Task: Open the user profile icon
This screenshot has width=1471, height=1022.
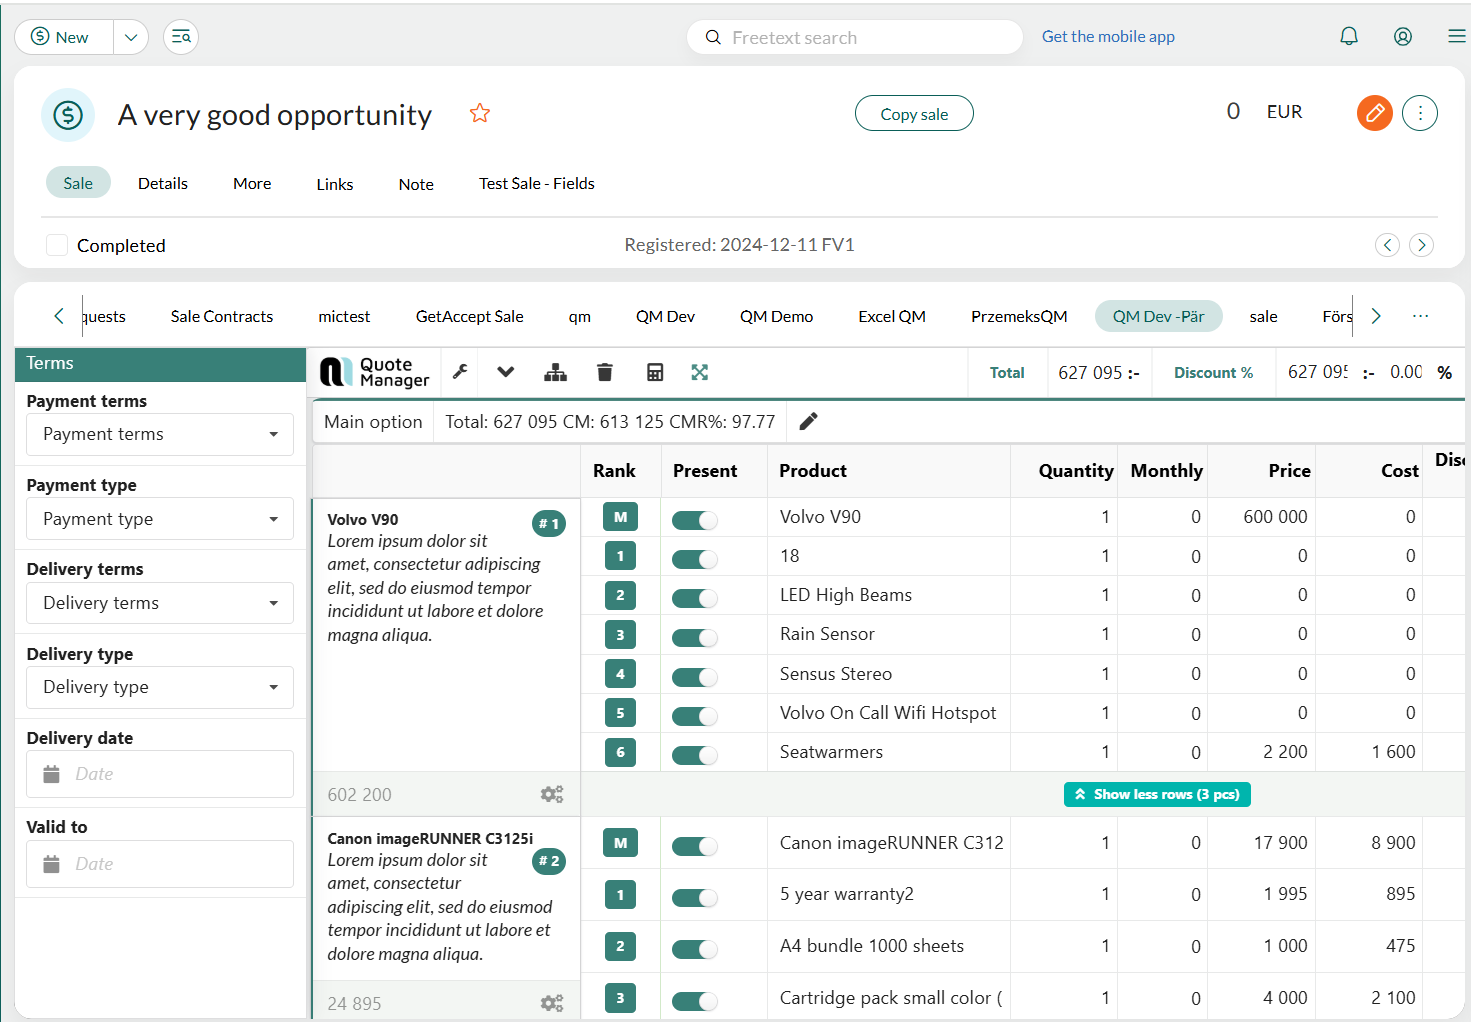Action: click(1403, 37)
